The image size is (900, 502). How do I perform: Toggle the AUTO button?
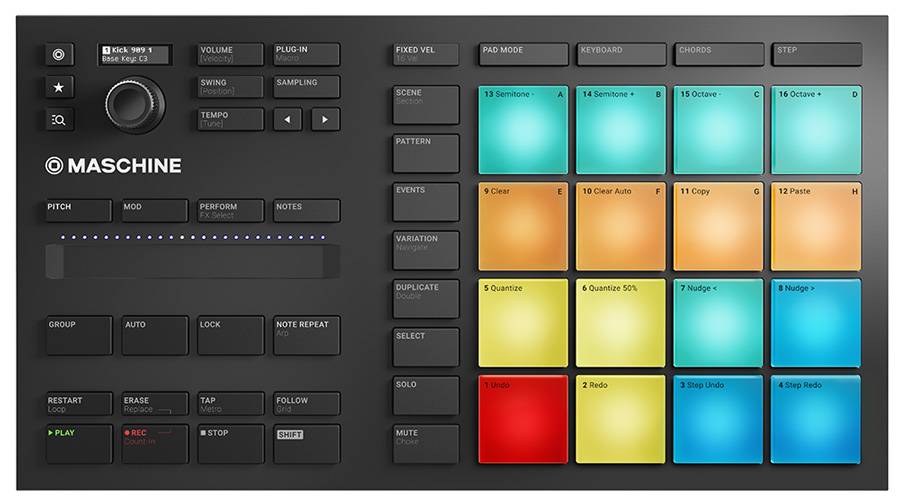click(x=155, y=336)
